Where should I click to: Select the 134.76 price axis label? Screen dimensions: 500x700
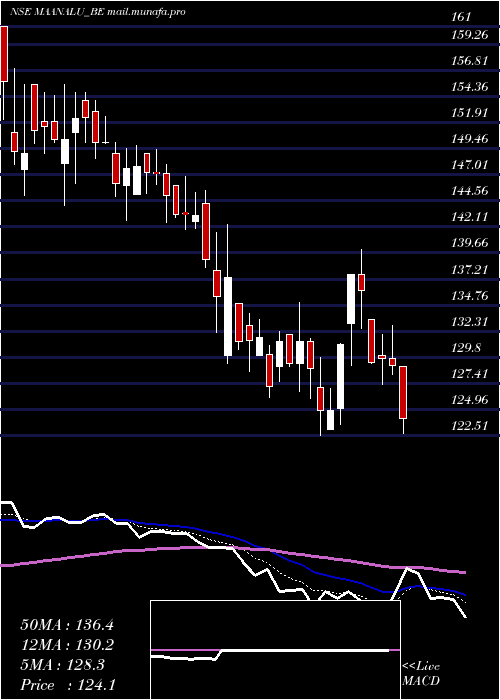point(470,296)
